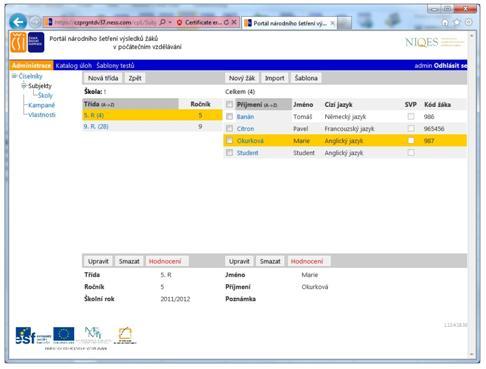Viewport: 486px width, 369px height.
Task: Click the browser address bar URL
Action: tap(105, 22)
